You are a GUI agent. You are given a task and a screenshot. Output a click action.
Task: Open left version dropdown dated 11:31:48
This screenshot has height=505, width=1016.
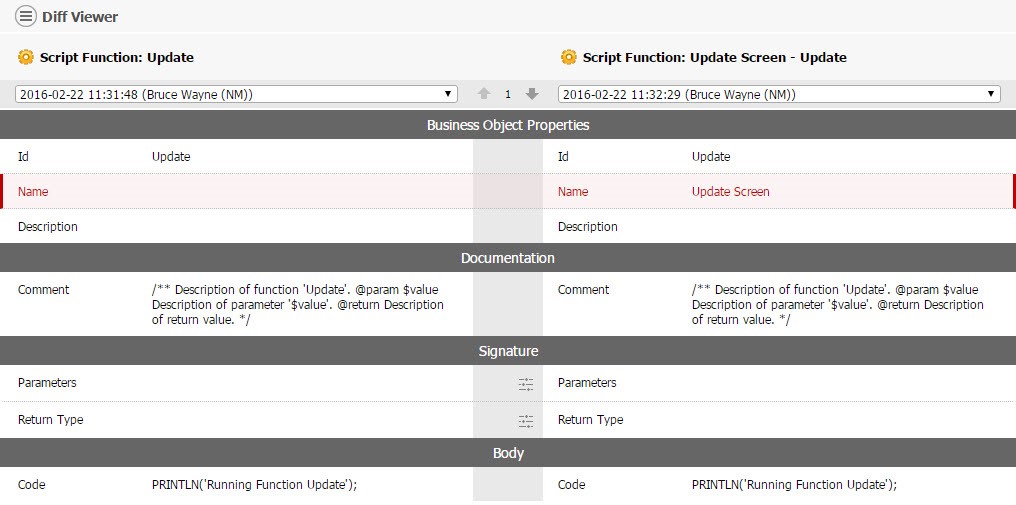[x=236, y=94]
